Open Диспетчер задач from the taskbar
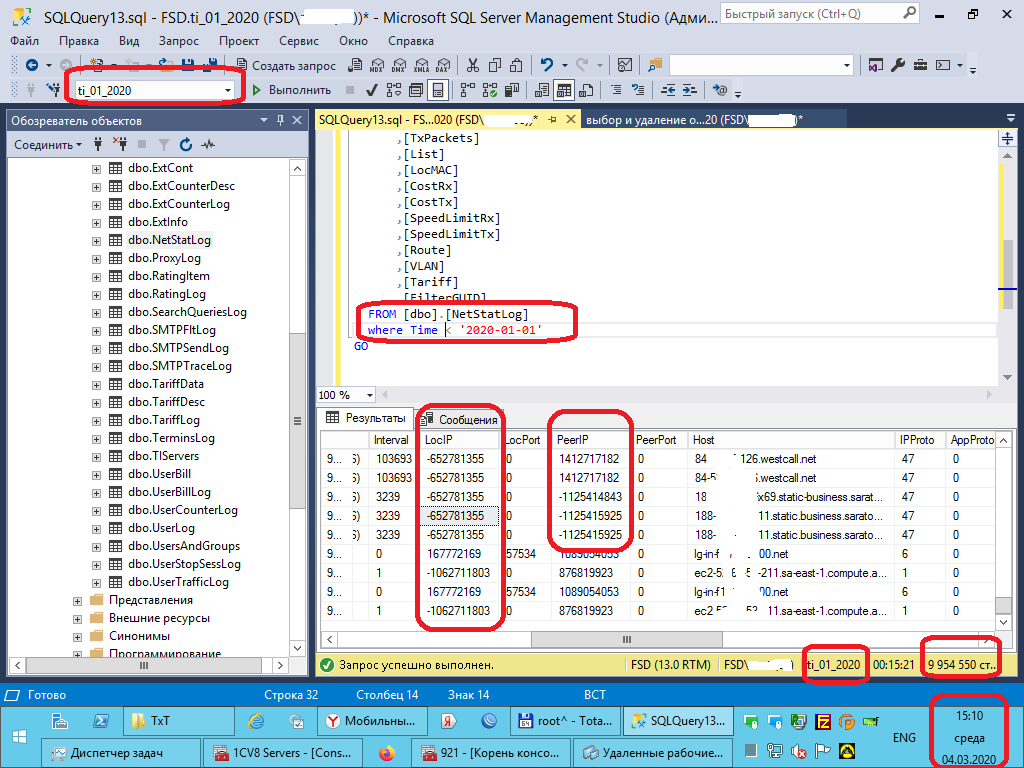This screenshot has width=1024, height=768. (120, 752)
